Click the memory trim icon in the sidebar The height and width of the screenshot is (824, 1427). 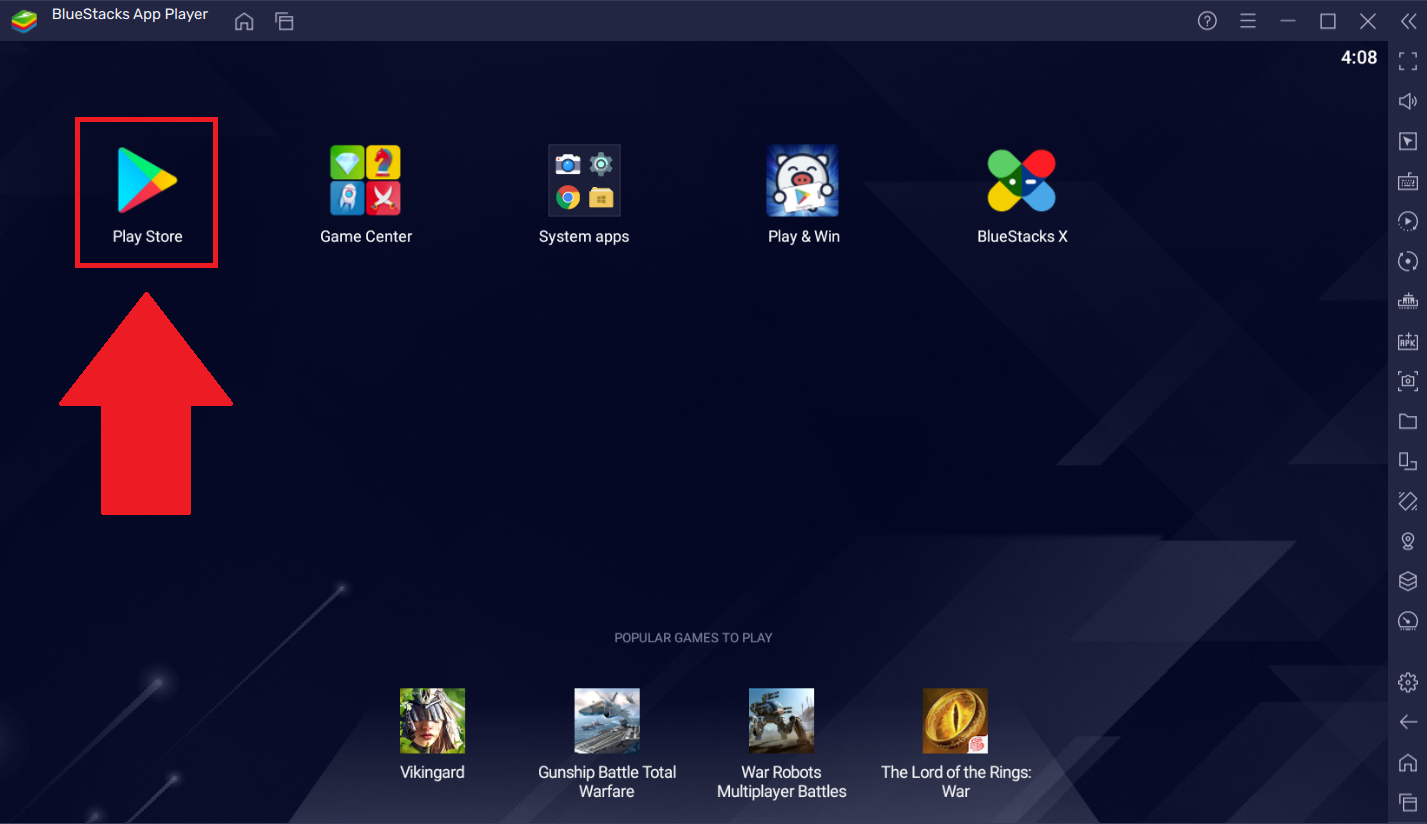(1408, 301)
